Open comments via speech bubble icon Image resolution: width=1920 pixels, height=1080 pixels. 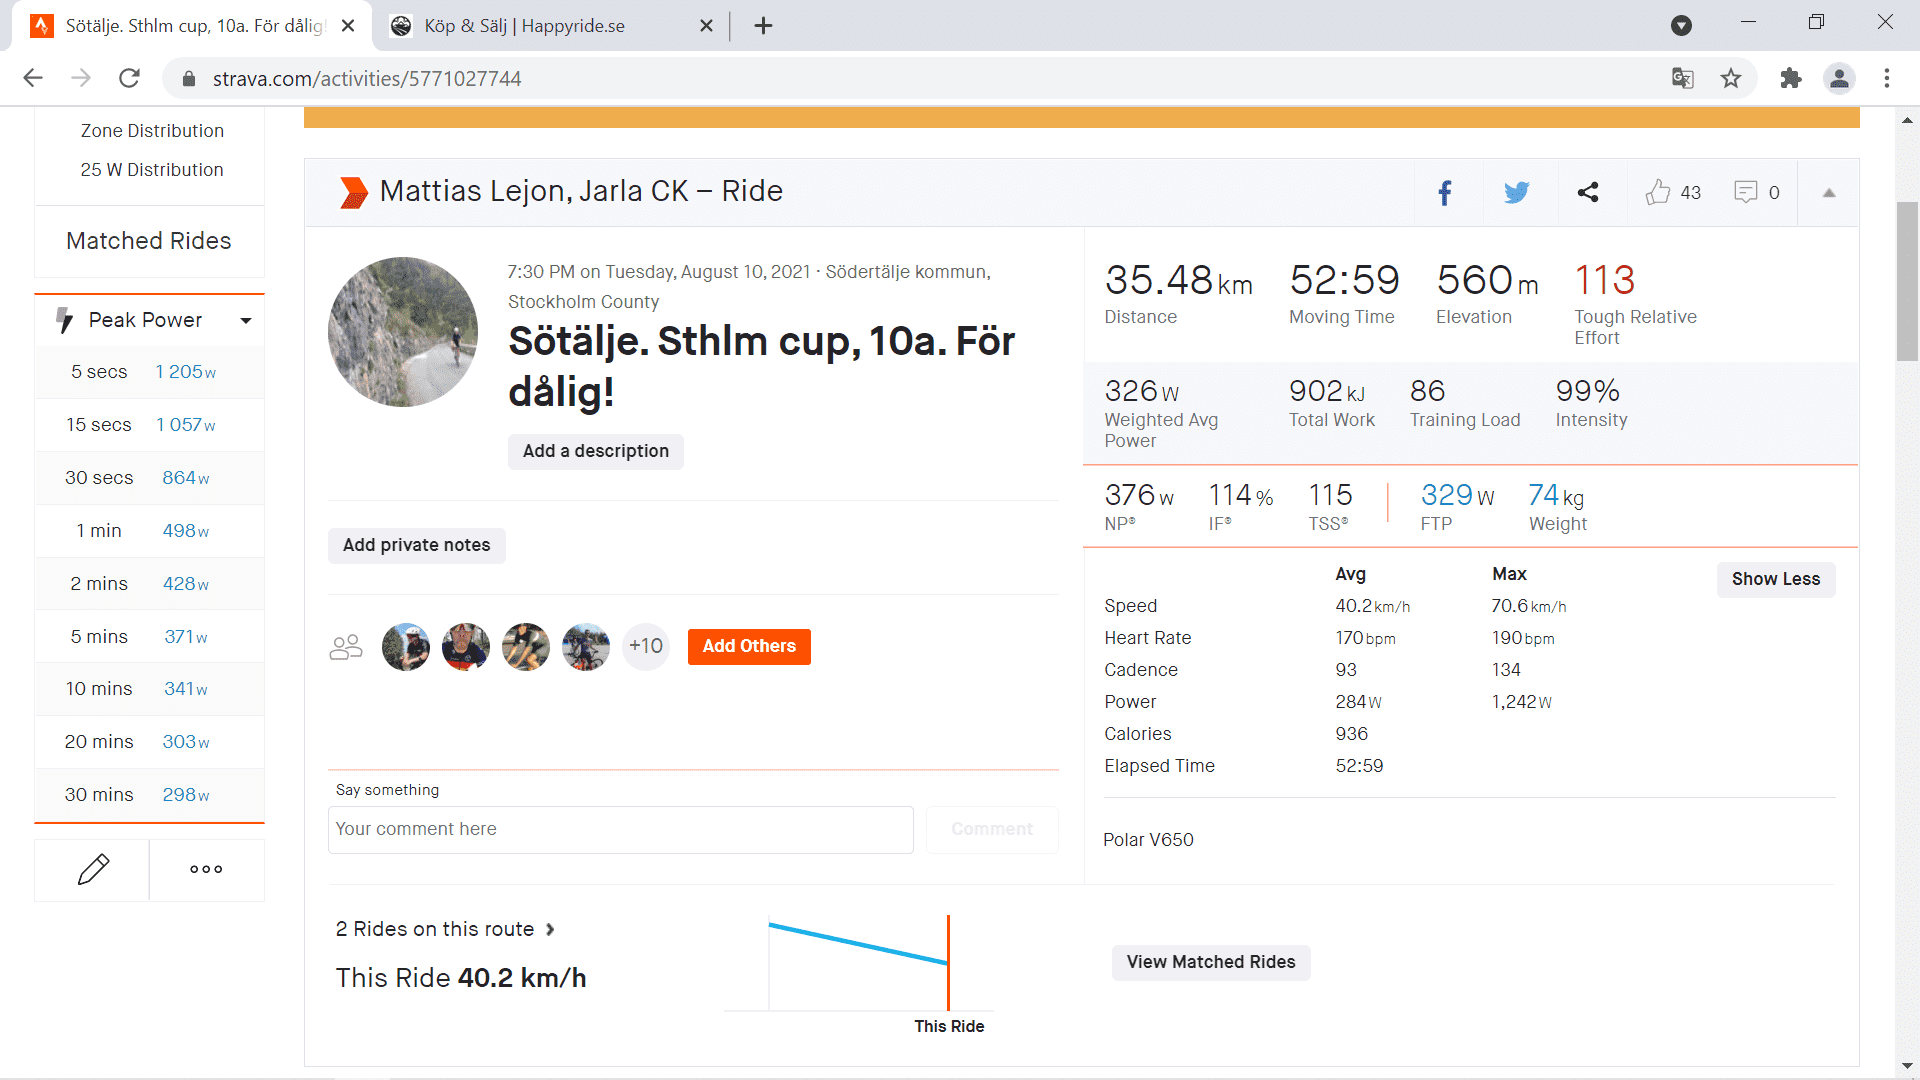pos(1745,192)
